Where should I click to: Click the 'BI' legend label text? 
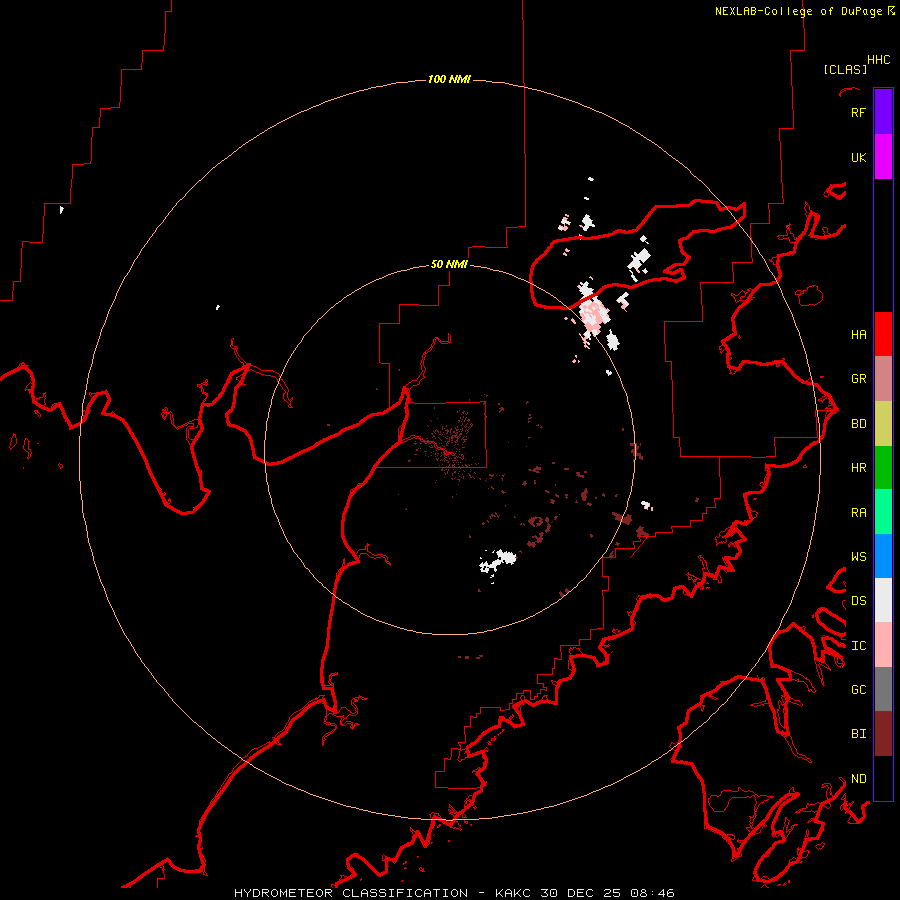coord(858,734)
